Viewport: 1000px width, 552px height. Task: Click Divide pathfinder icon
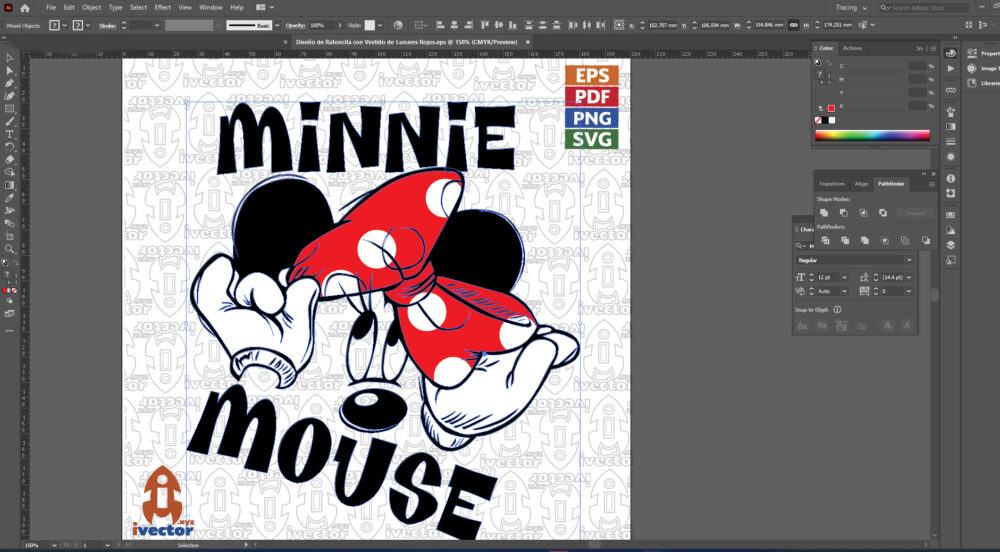click(825, 240)
